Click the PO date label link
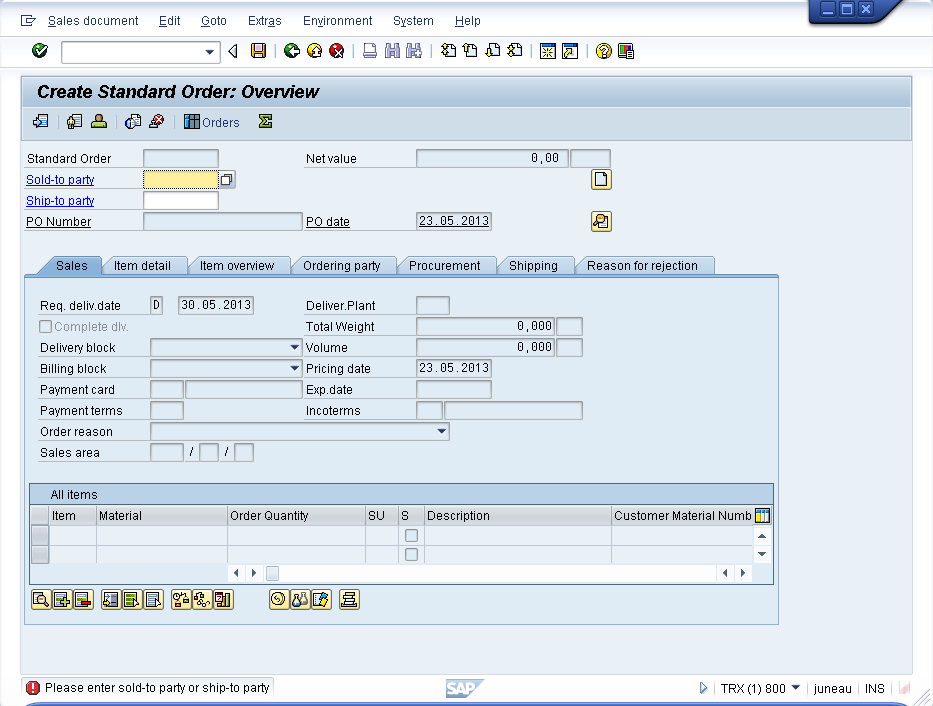The height and width of the screenshot is (706, 933). [x=328, y=222]
